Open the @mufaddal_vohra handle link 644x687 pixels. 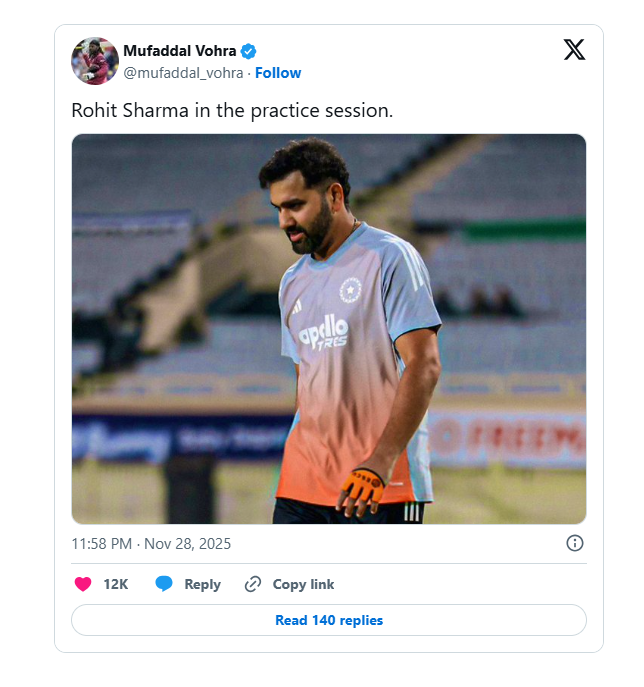pyautogui.click(x=184, y=73)
